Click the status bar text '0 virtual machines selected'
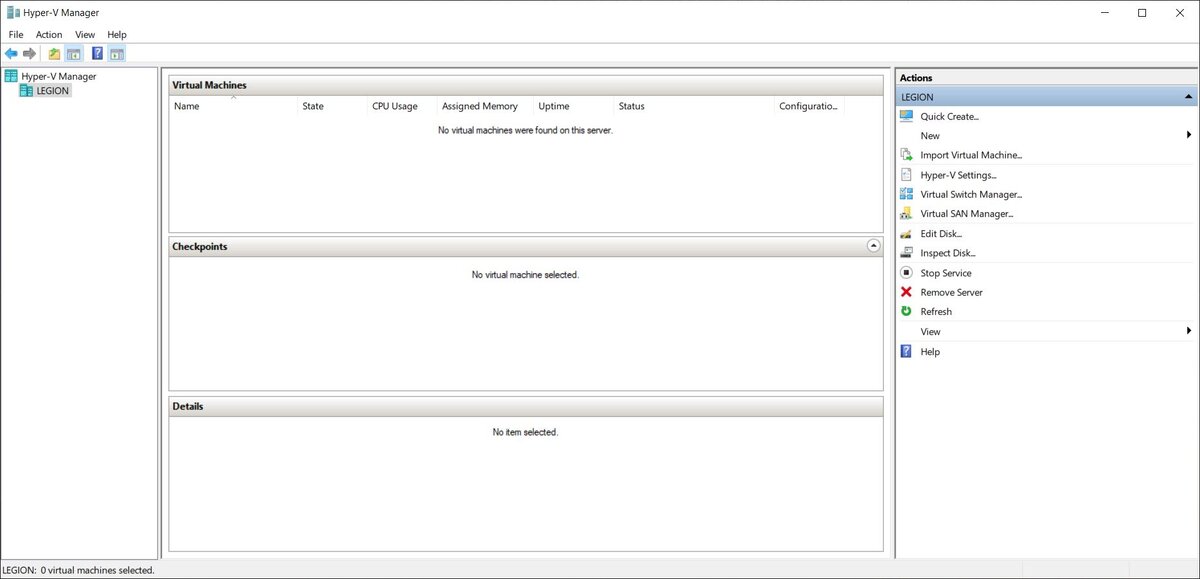Viewport: 1200px width, 579px height. (97, 570)
